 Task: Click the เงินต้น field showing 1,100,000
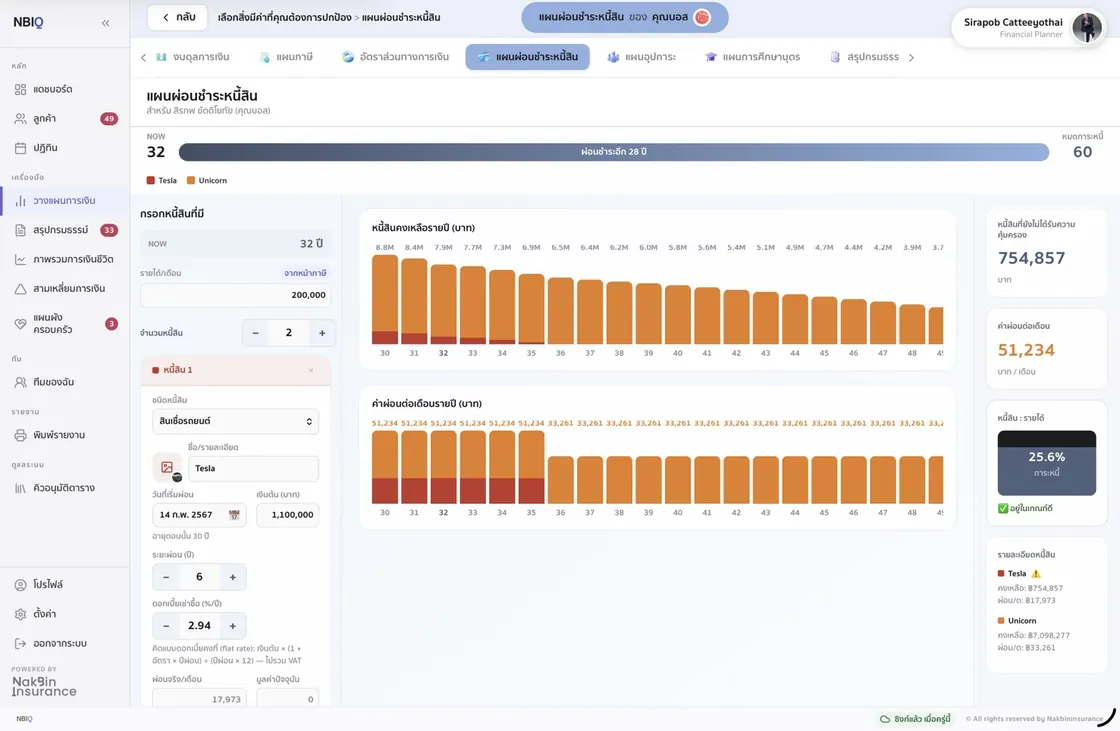287,514
